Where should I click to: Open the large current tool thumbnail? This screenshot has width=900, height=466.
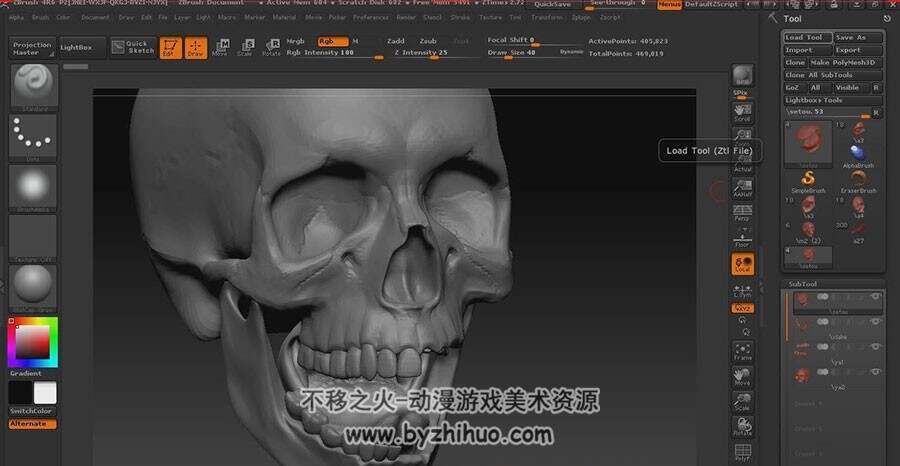tap(808, 142)
